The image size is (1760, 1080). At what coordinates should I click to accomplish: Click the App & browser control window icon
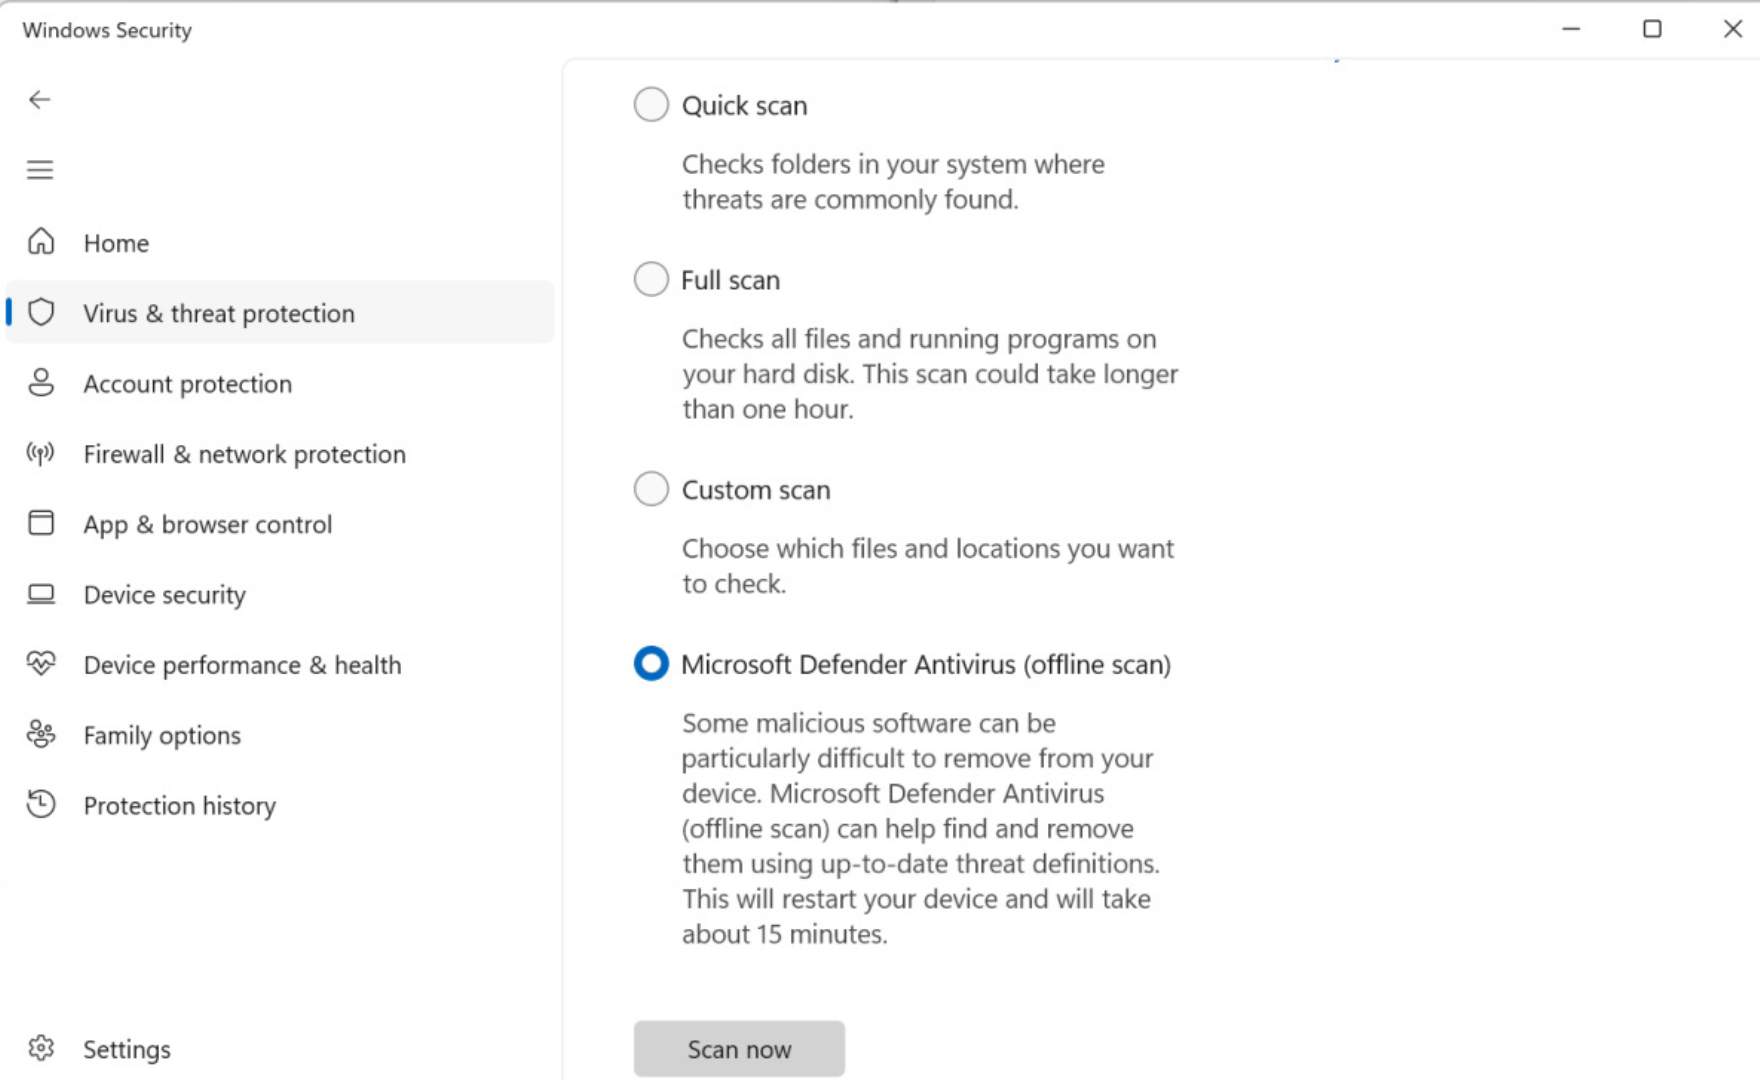point(41,523)
